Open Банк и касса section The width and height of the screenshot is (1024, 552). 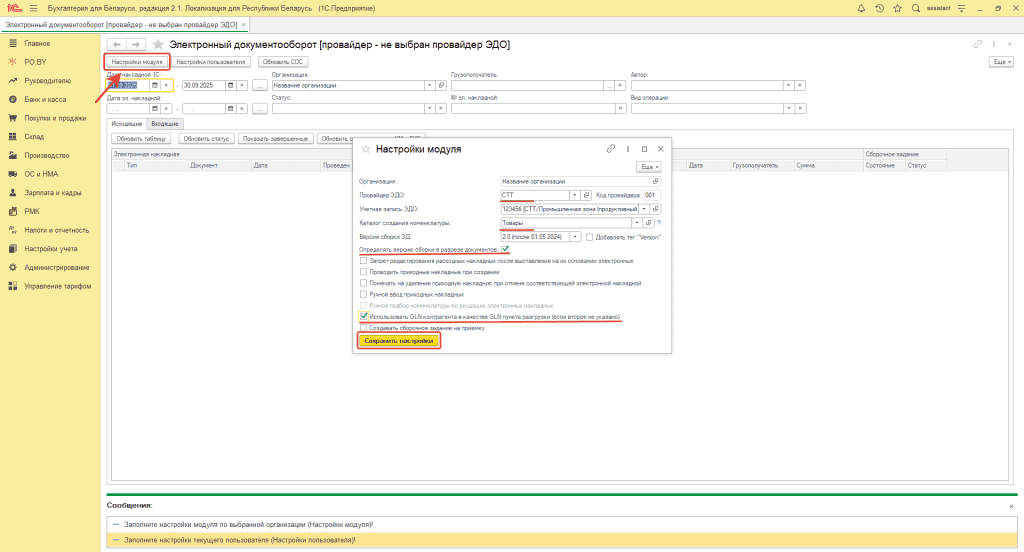[x=46, y=99]
